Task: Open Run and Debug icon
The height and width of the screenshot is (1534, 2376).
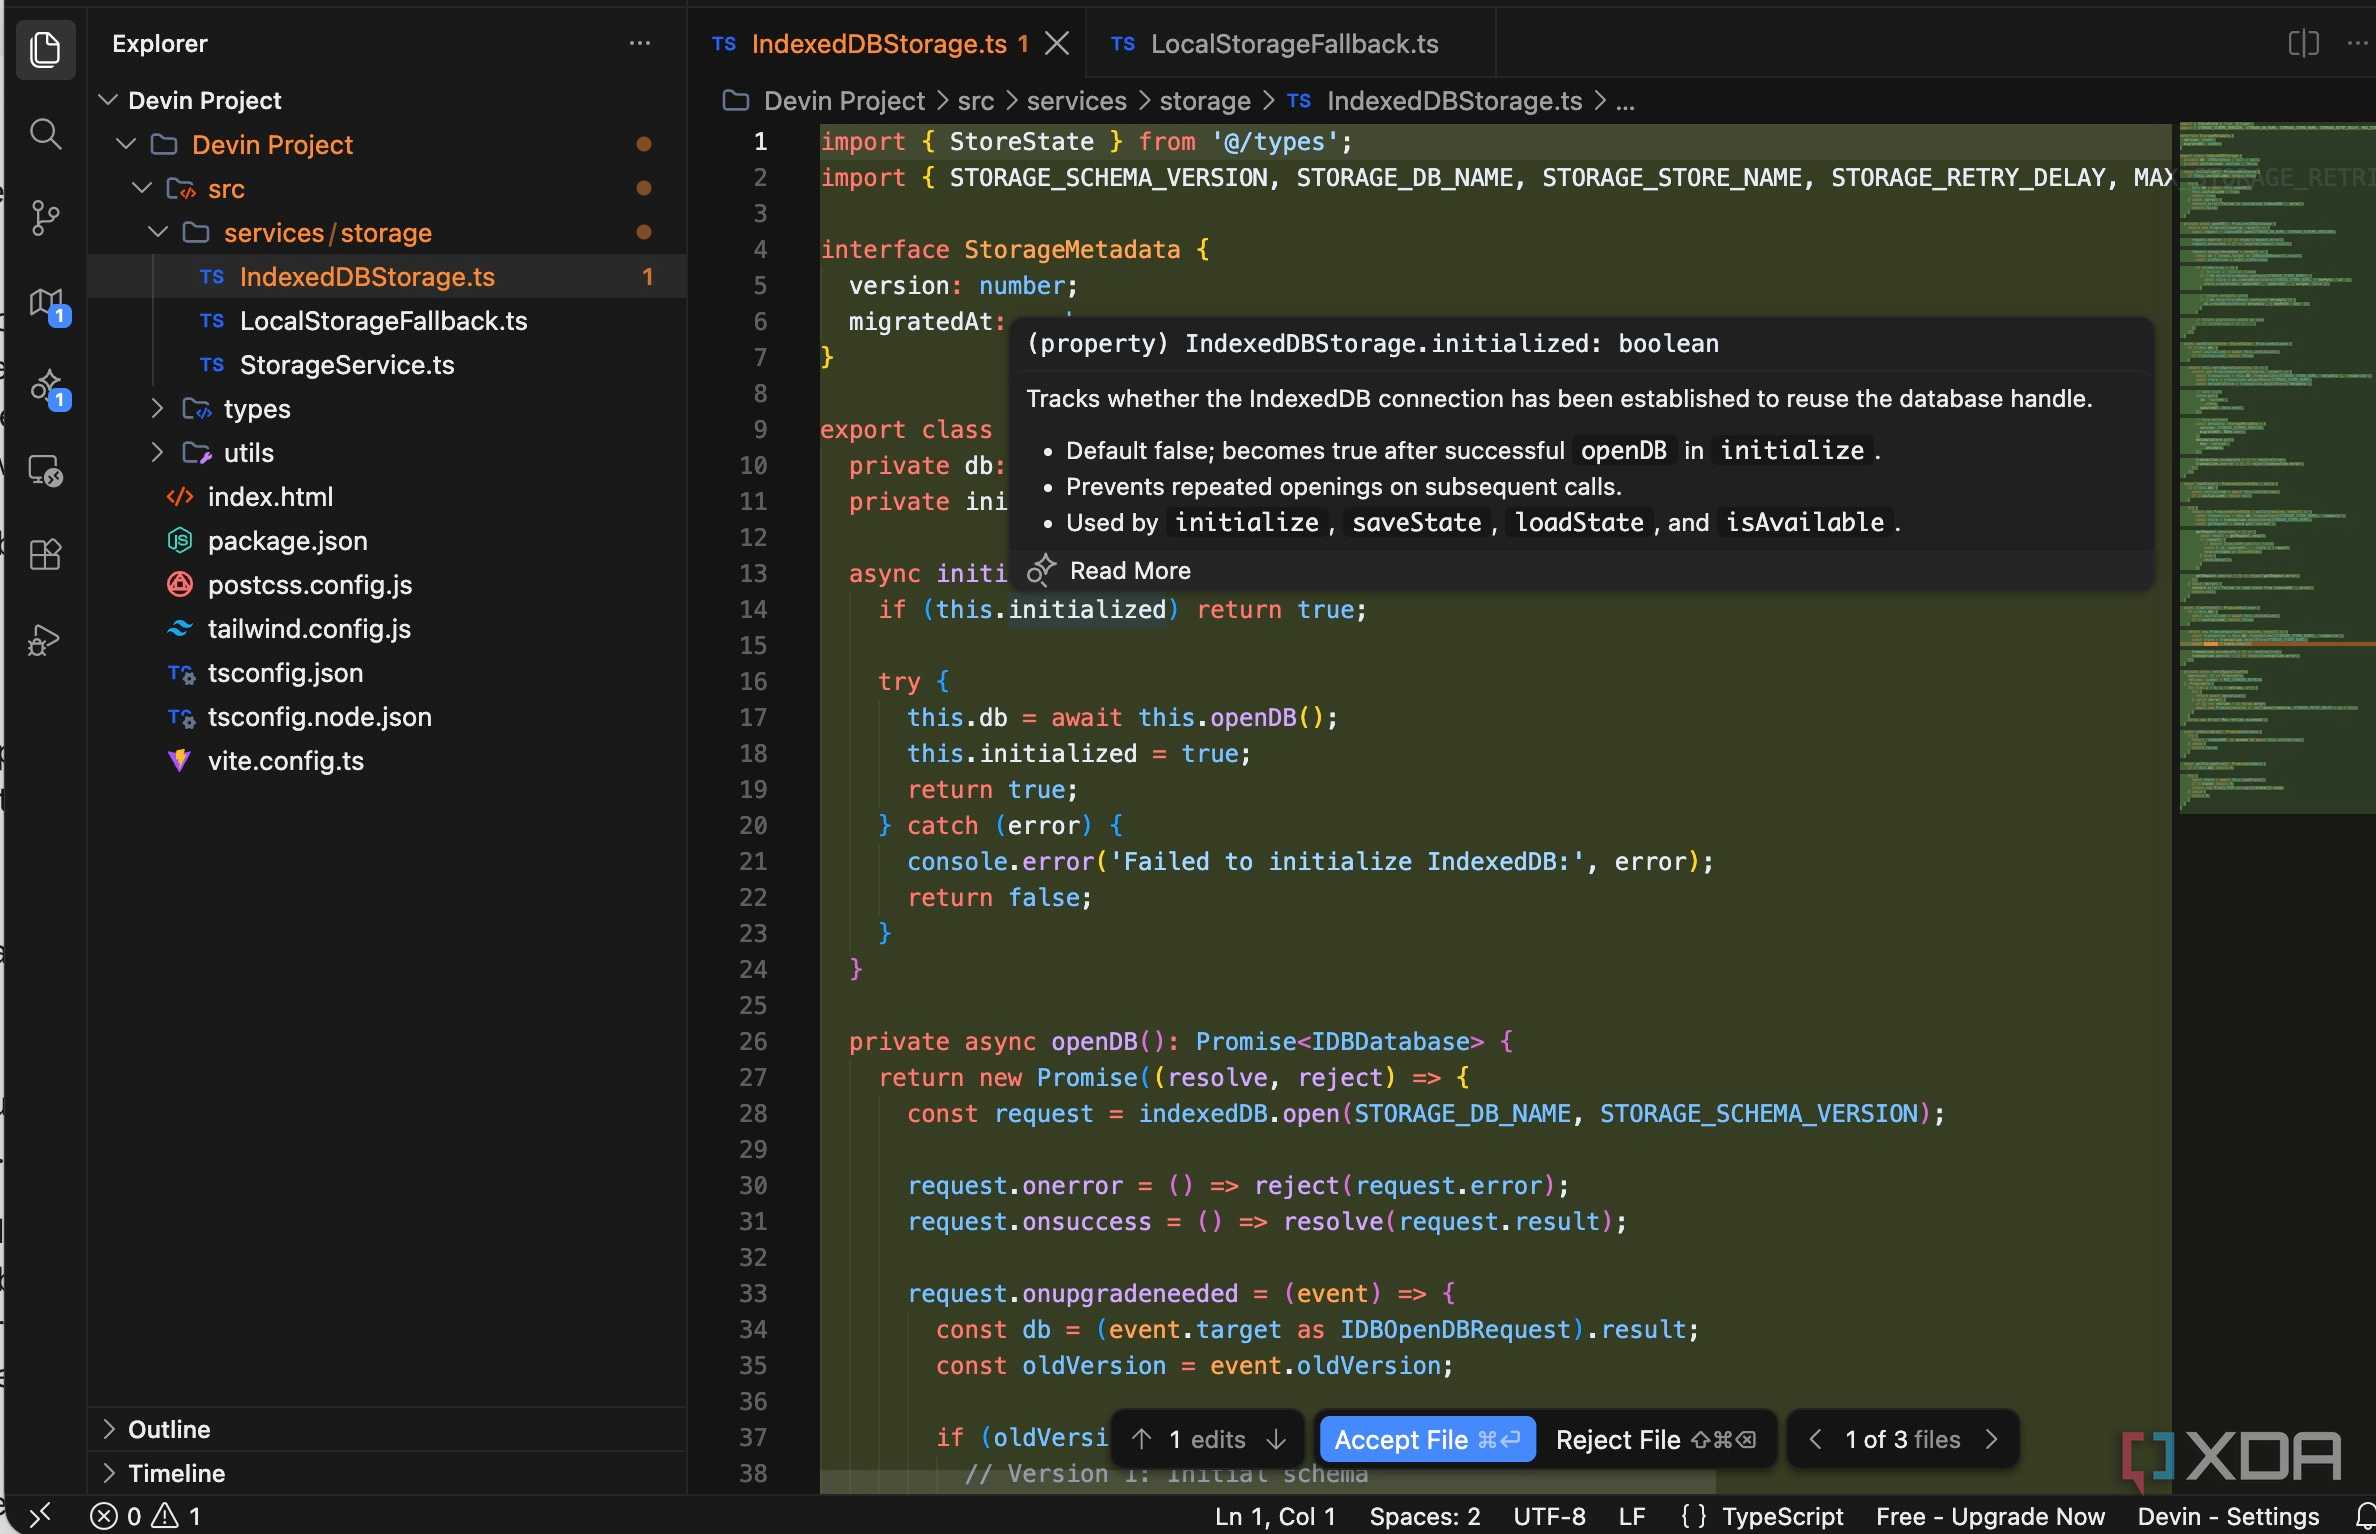Action: 44,640
